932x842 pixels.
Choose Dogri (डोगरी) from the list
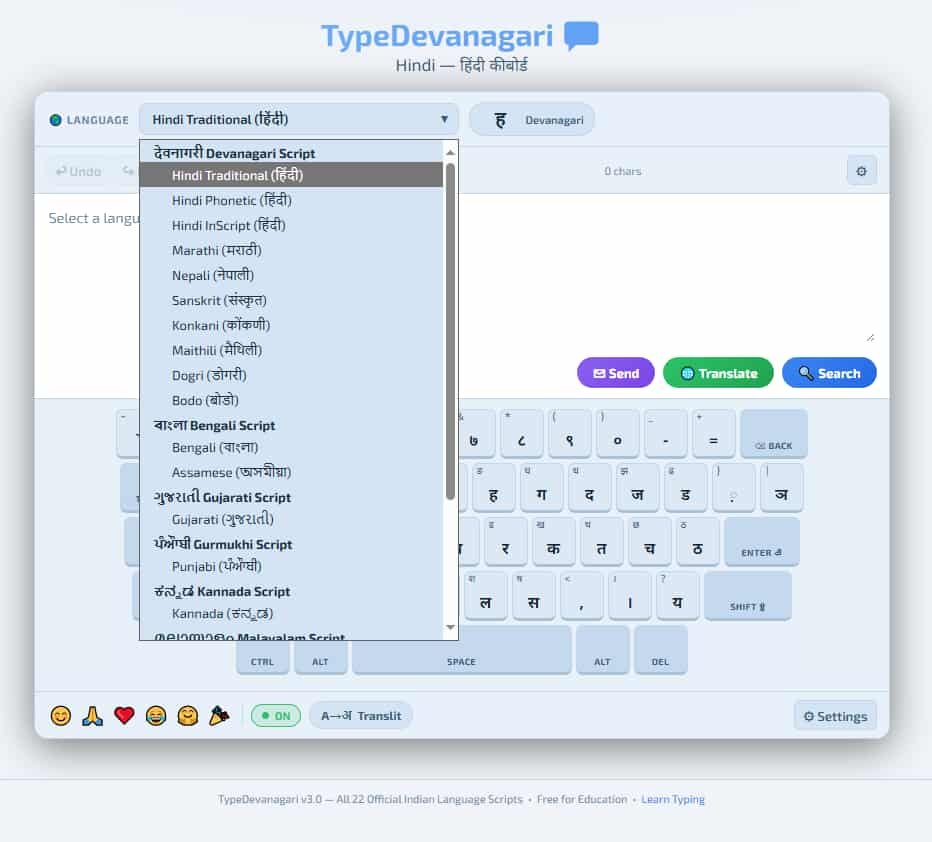pos(291,375)
